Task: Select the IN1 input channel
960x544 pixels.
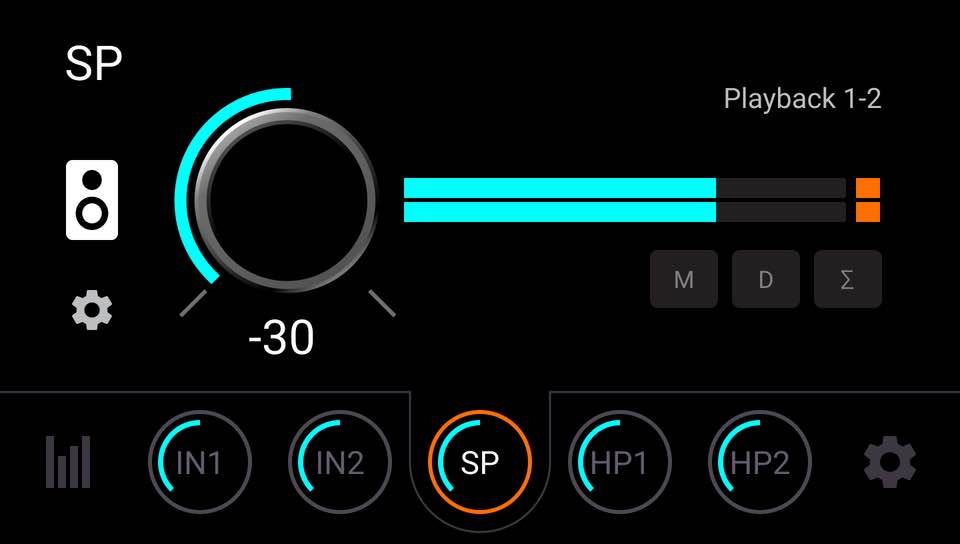Action: pos(200,462)
